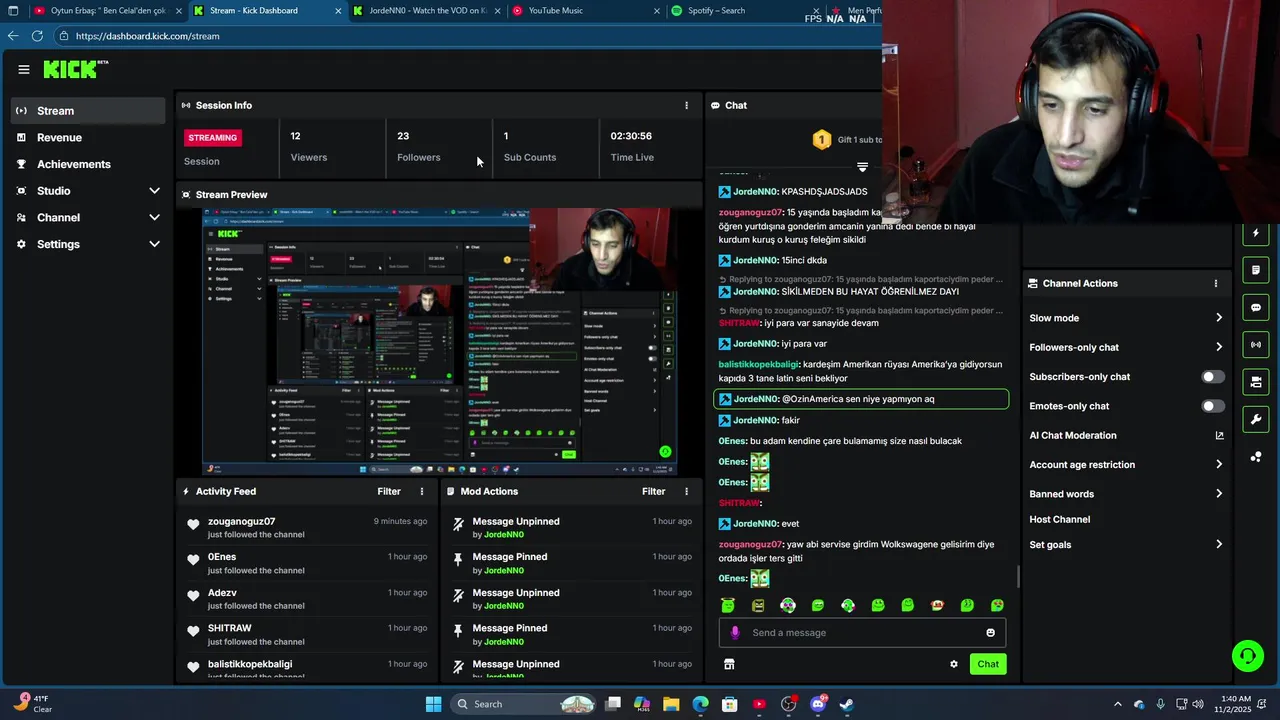Open Activity Feed Filter
This screenshot has width=1280, height=720.
[x=389, y=491]
